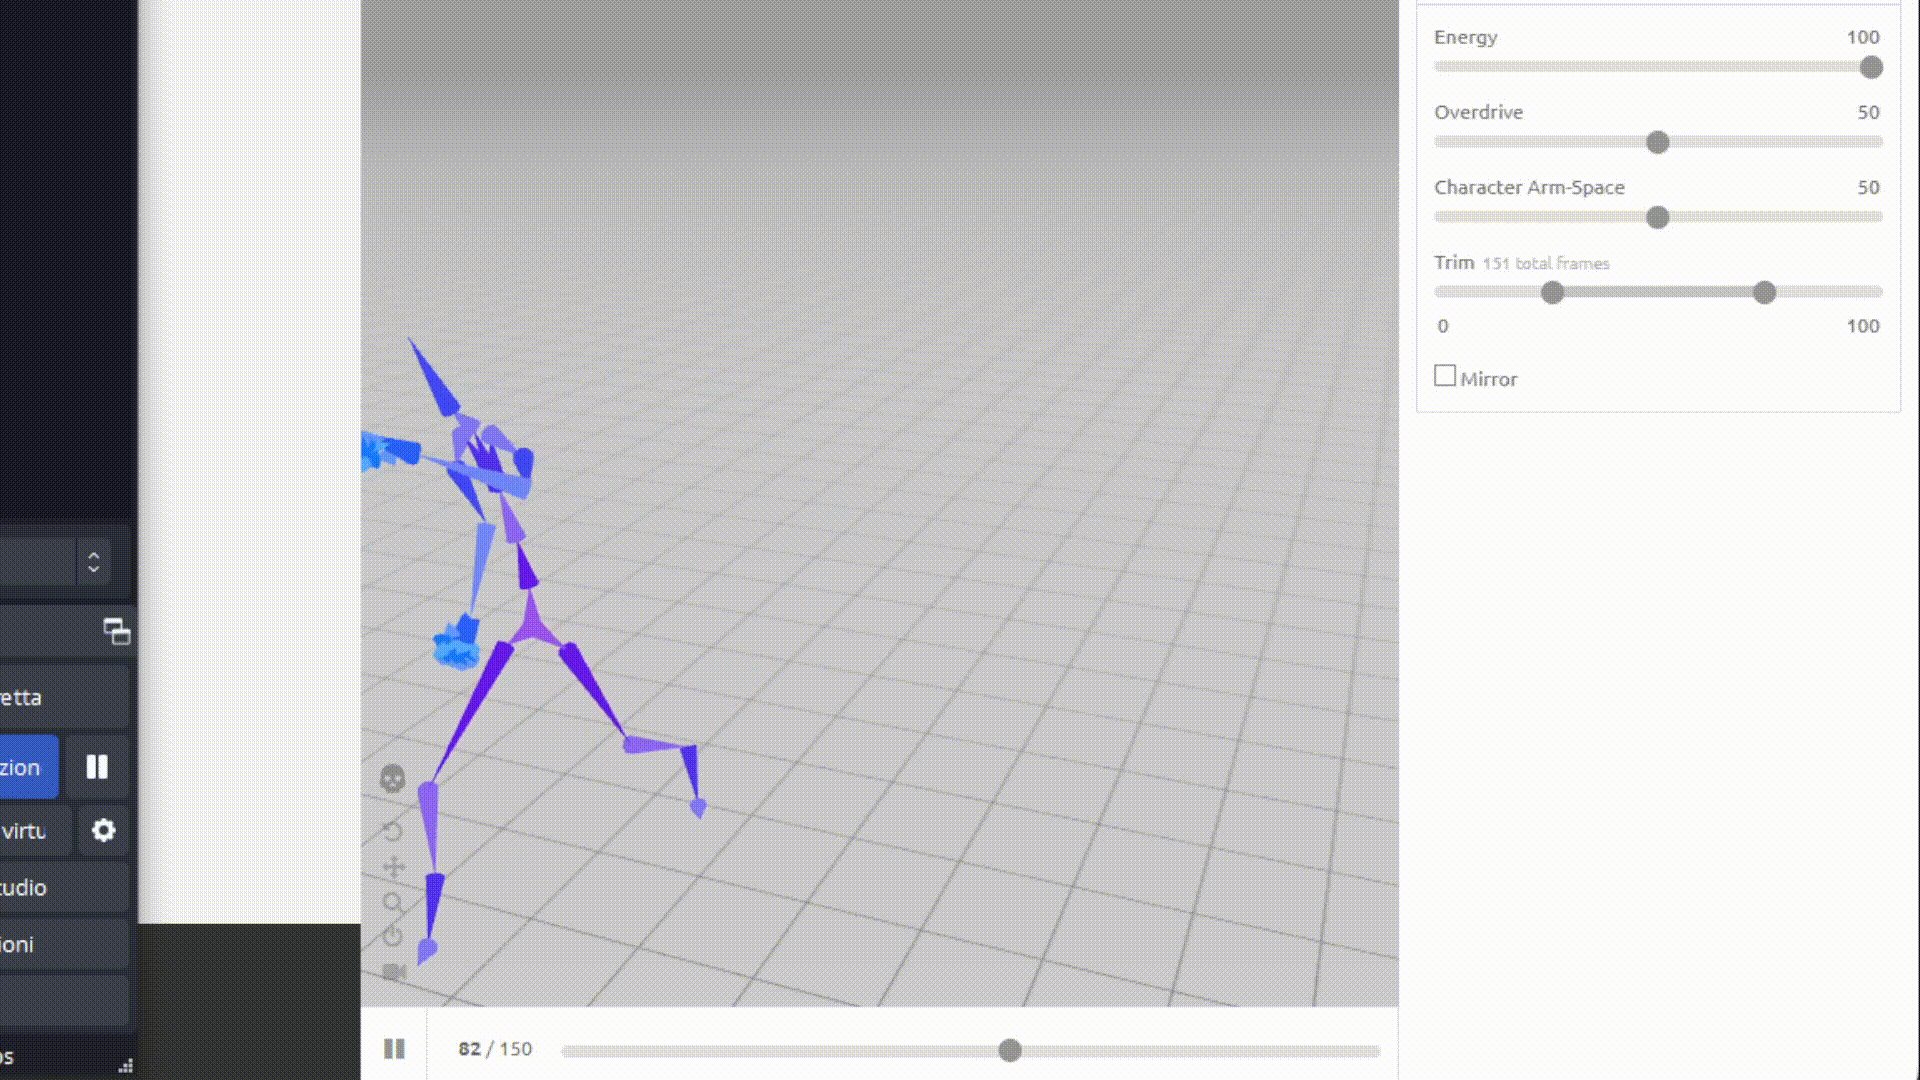Click the rotate view icon

point(392,831)
